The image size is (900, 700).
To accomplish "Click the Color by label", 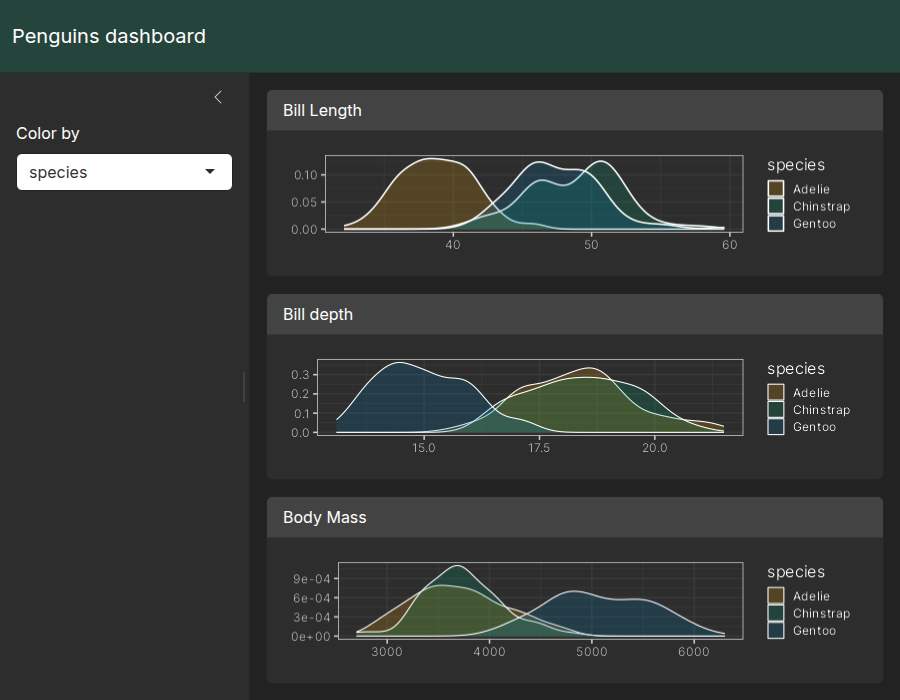I will (x=48, y=133).
